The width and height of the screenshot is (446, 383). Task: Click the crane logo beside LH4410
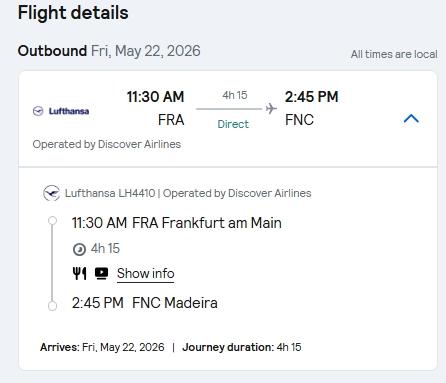(x=51, y=193)
